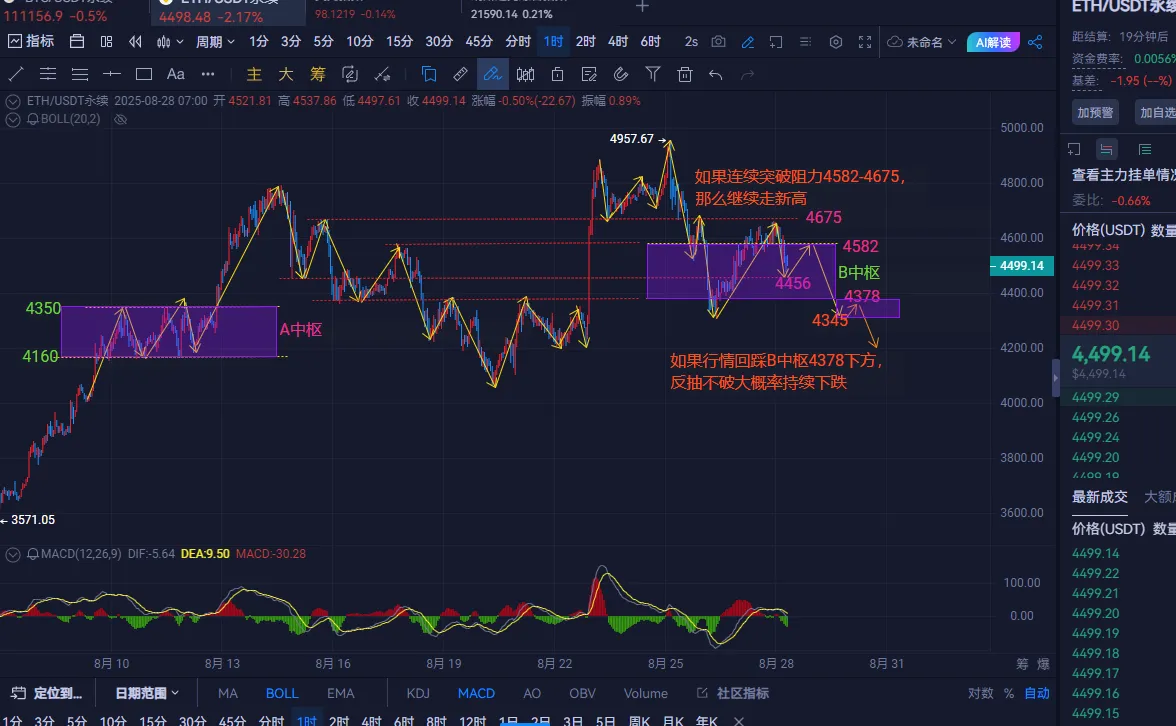This screenshot has width=1176, height=726.
Task: Enable 对数 logarithmic scale
Action: (980, 693)
